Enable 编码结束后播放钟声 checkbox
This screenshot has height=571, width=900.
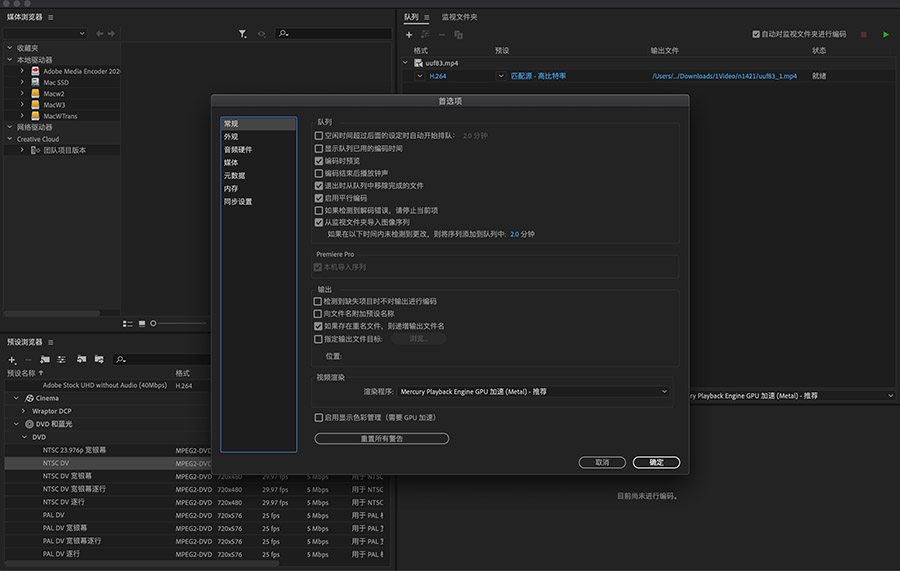319,173
